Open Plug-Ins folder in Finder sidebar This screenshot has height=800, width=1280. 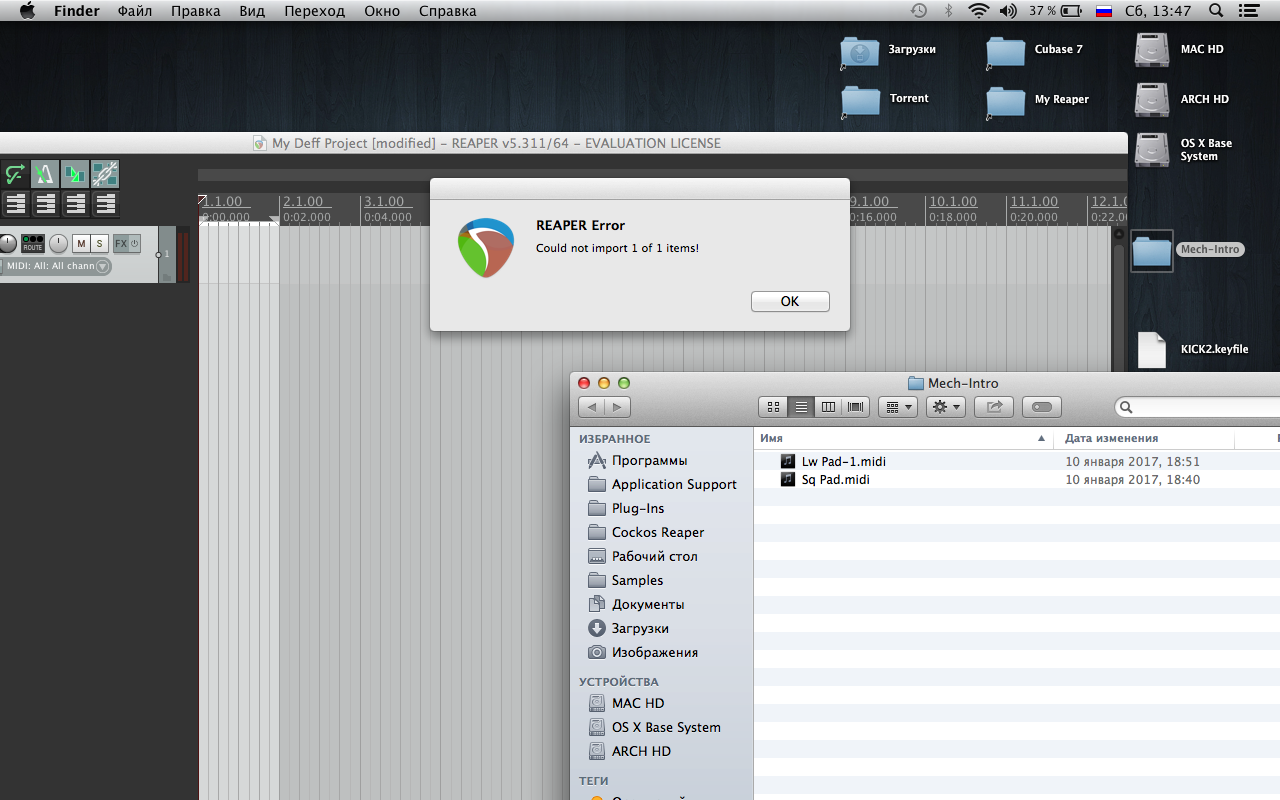627,508
